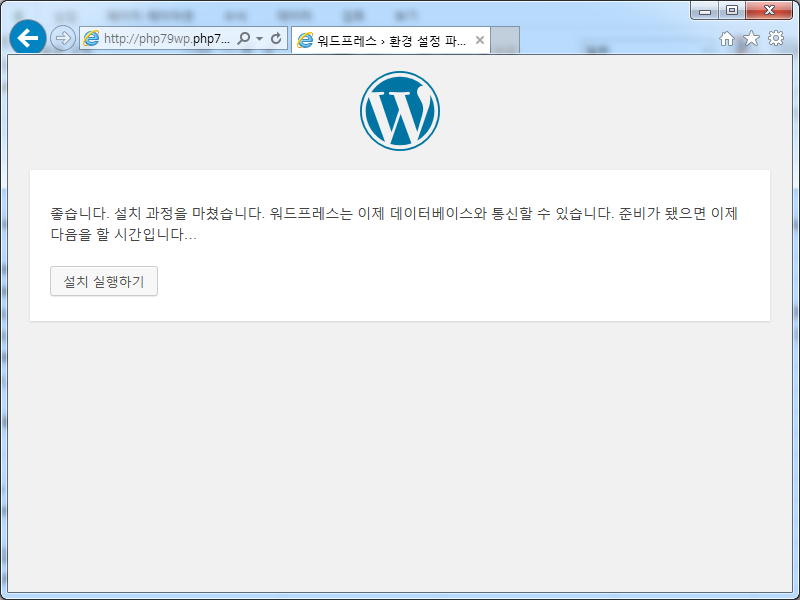Click the browser Back arrow button

(28, 38)
